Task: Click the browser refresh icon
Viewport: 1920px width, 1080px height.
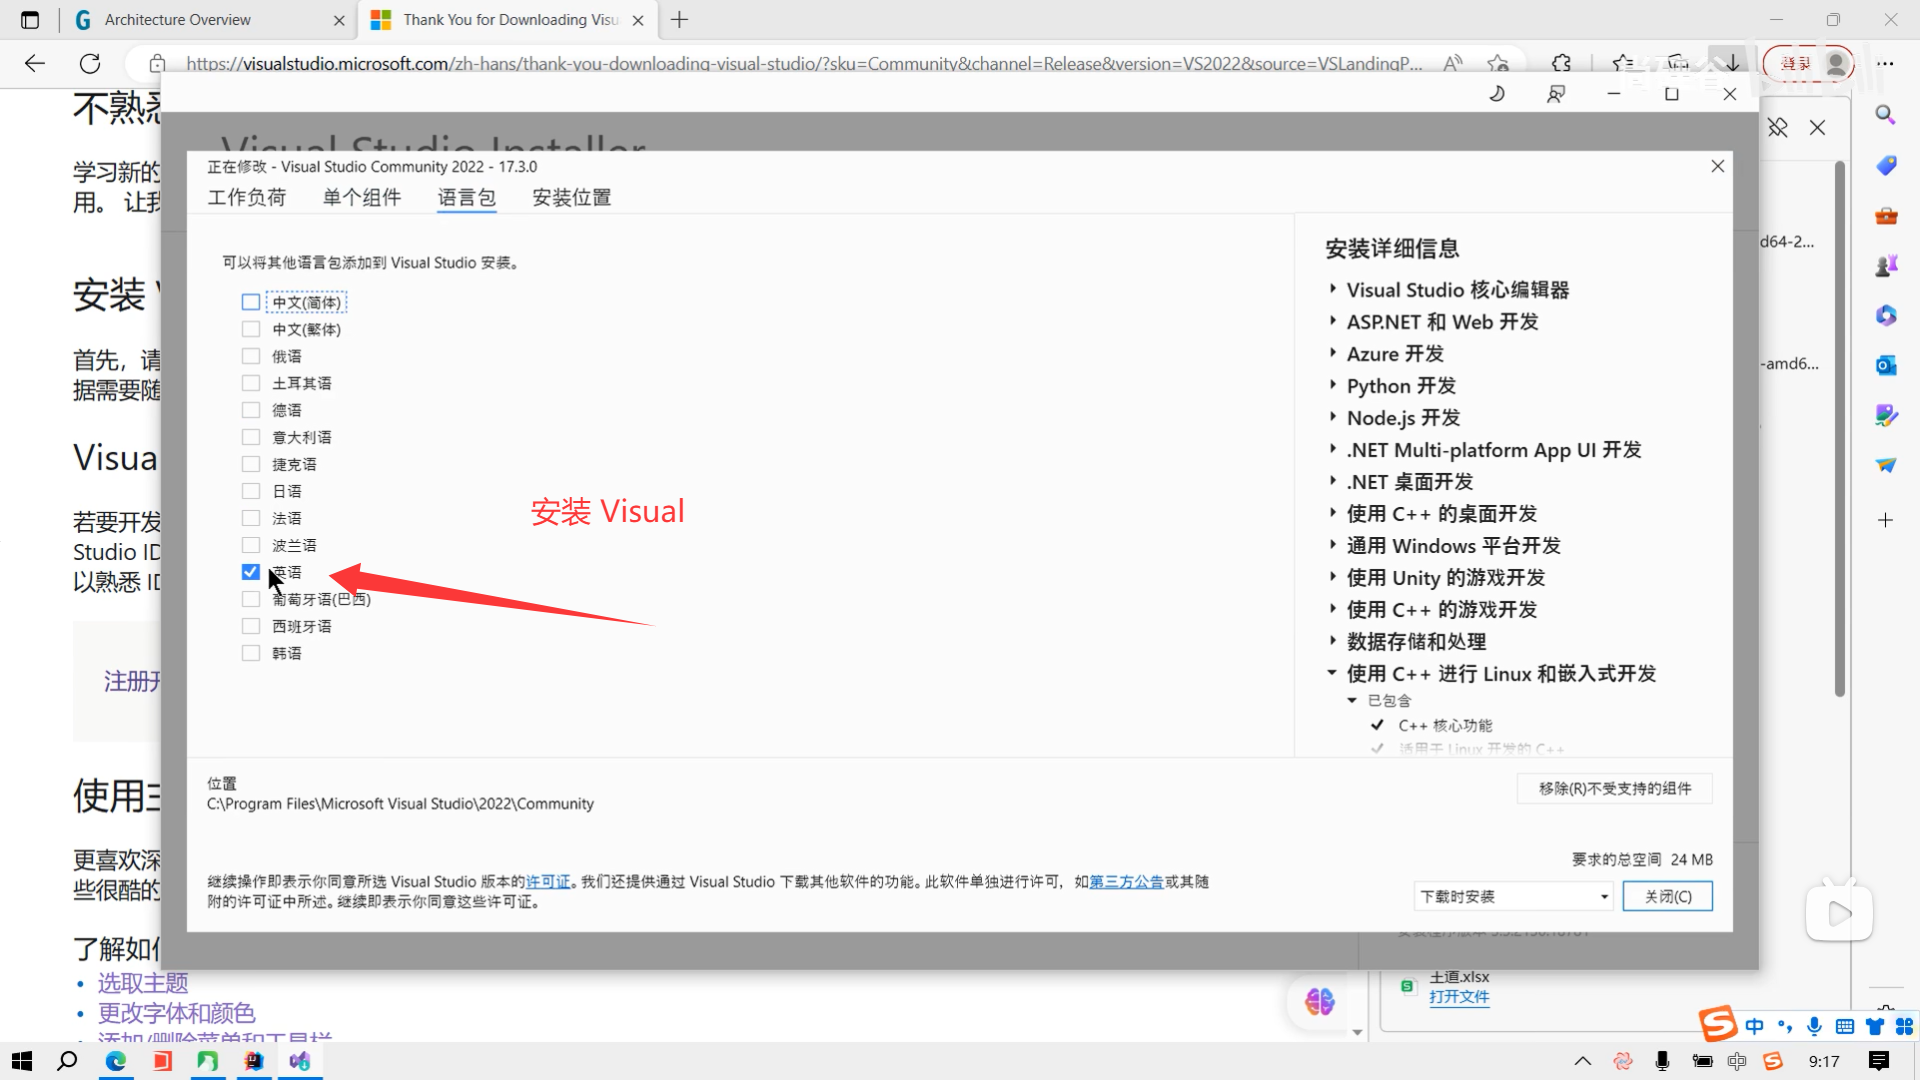Action: (90, 64)
